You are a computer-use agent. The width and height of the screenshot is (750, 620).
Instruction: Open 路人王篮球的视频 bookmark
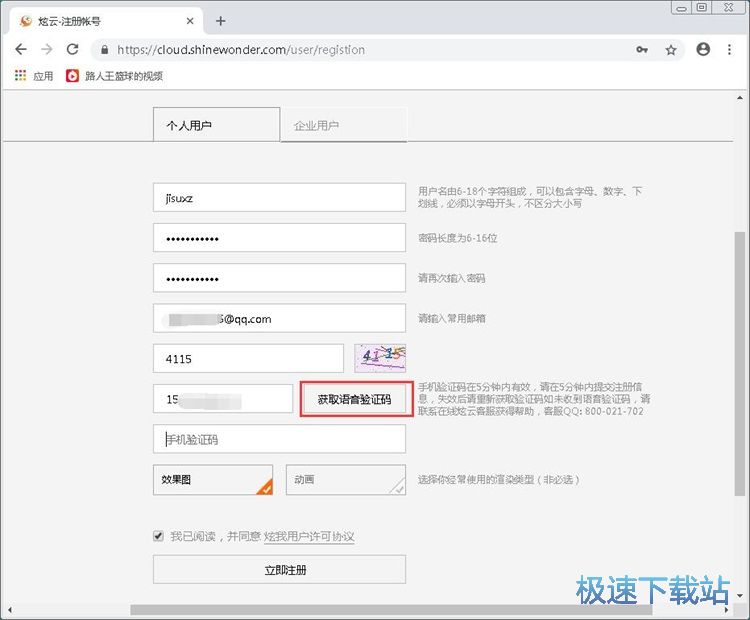pyautogui.click(x=114, y=76)
